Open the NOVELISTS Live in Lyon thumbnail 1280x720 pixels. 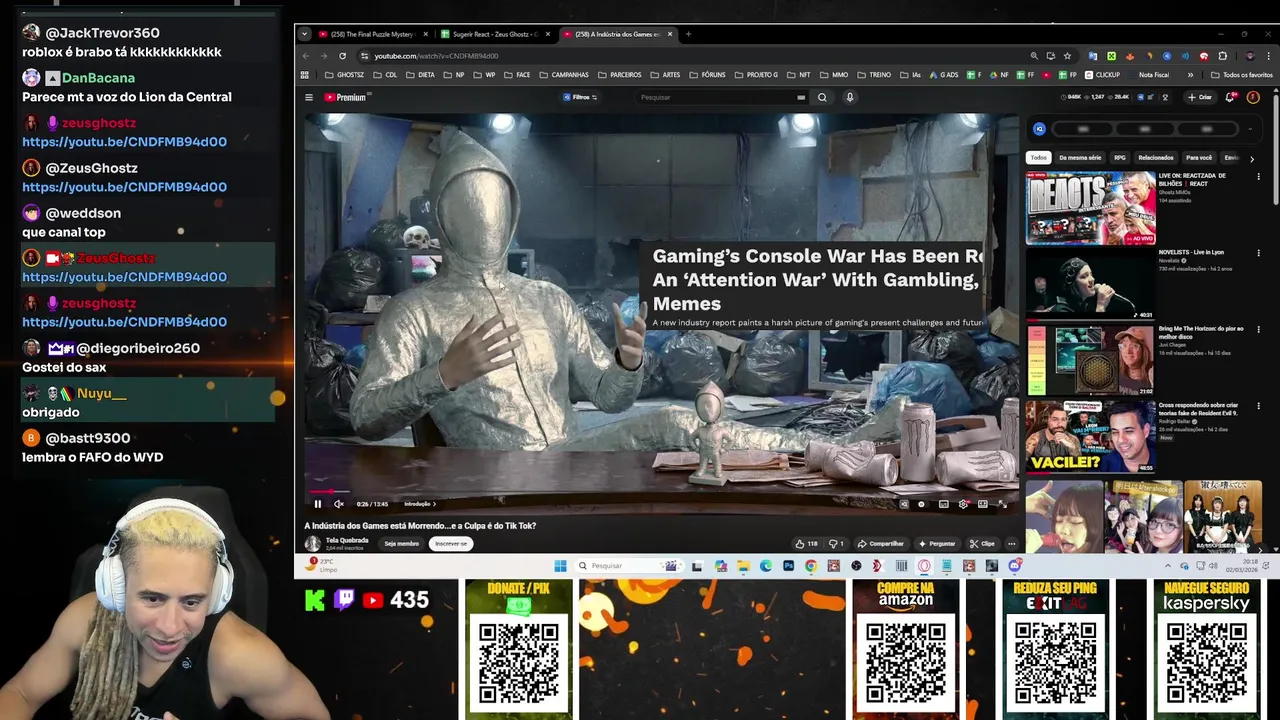pyautogui.click(x=1090, y=283)
